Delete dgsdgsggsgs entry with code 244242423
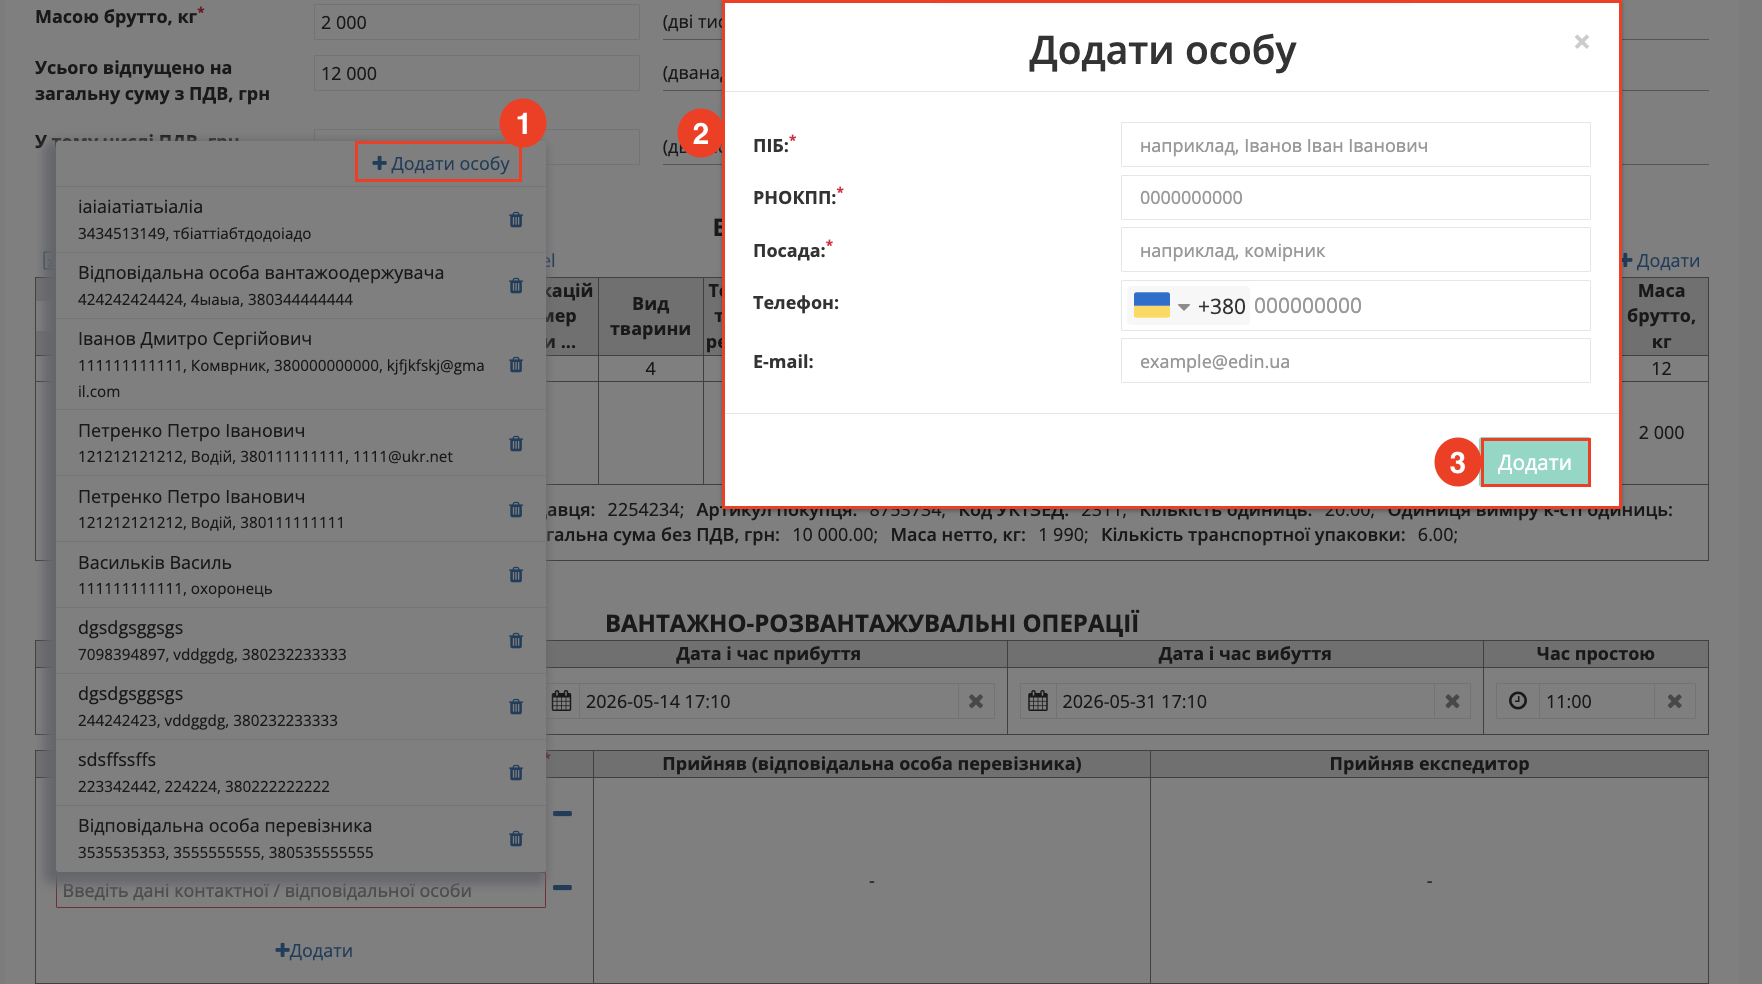1762x984 pixels. point(516,707)
